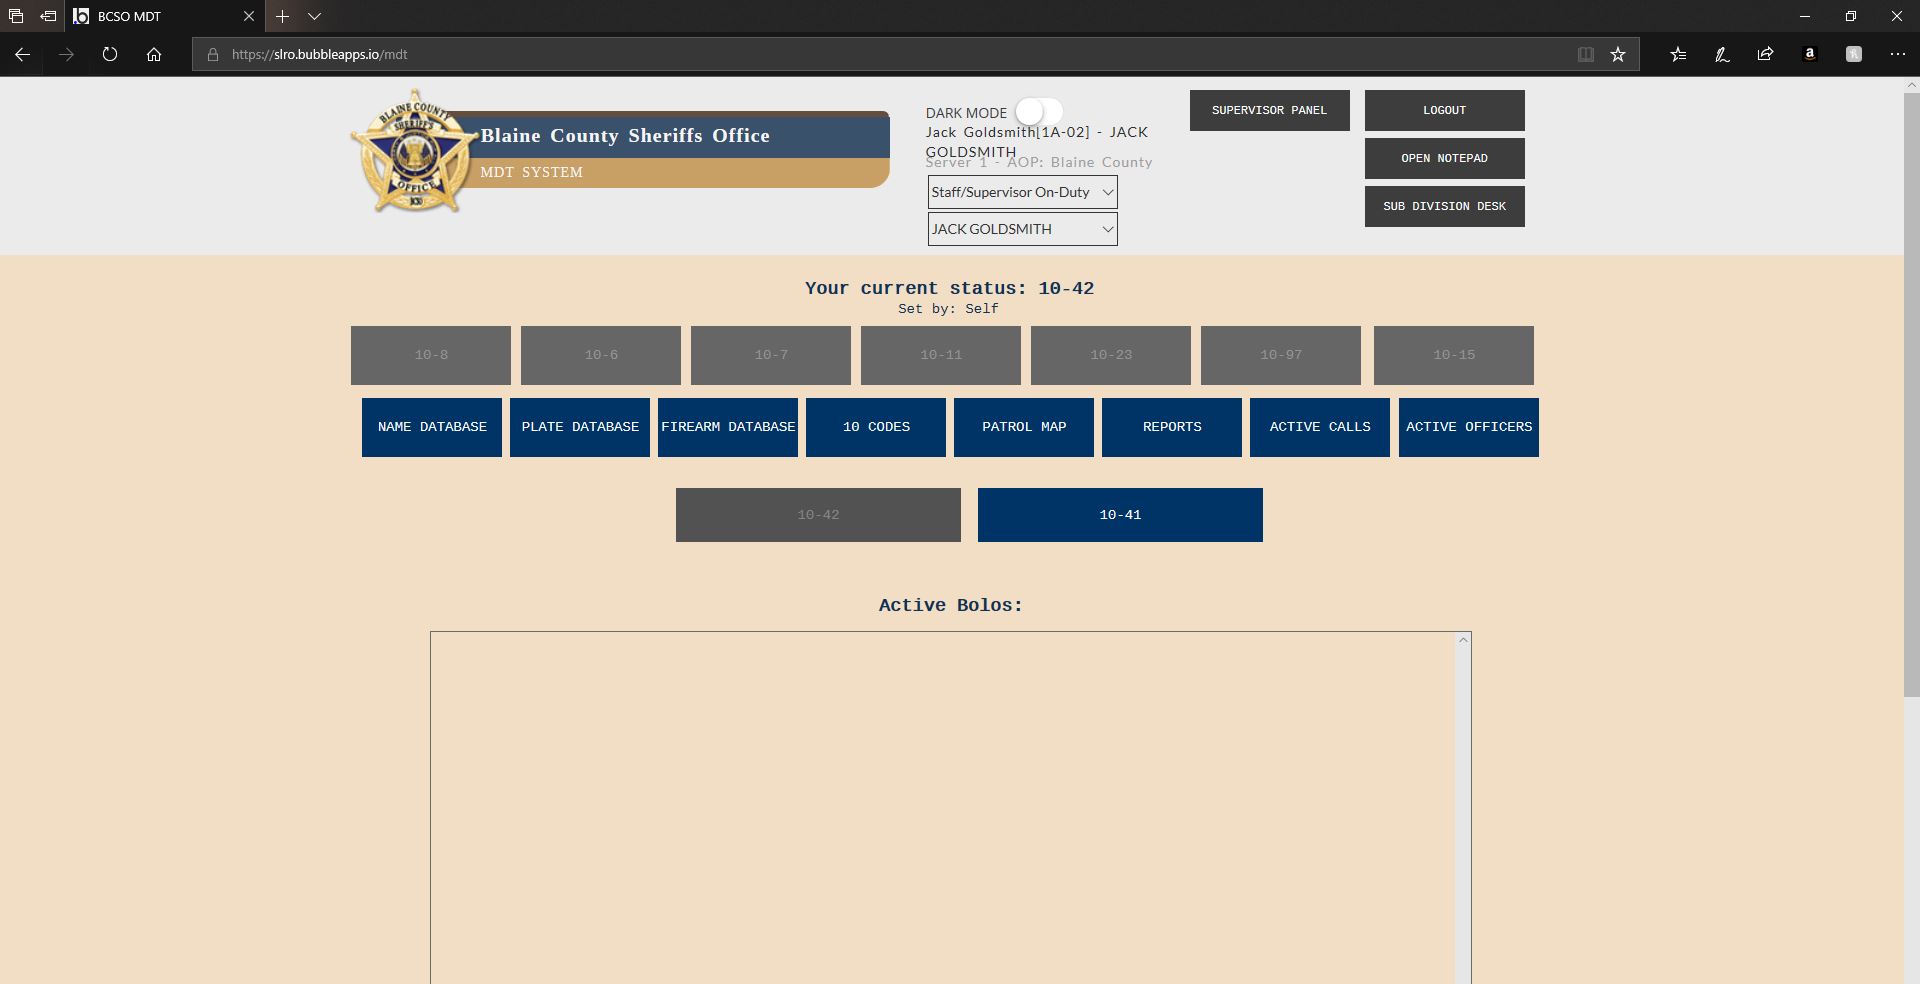This screenshot has height=984, width=1920.
Task: Open the Staff/Supervisor On-Duty dropdown
Action: pos(1022,192)
